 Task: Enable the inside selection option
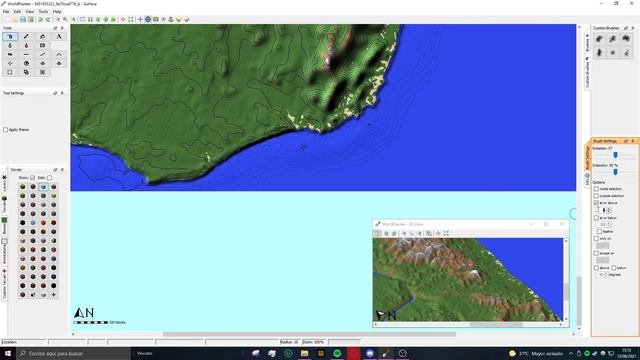coord(596,189)
